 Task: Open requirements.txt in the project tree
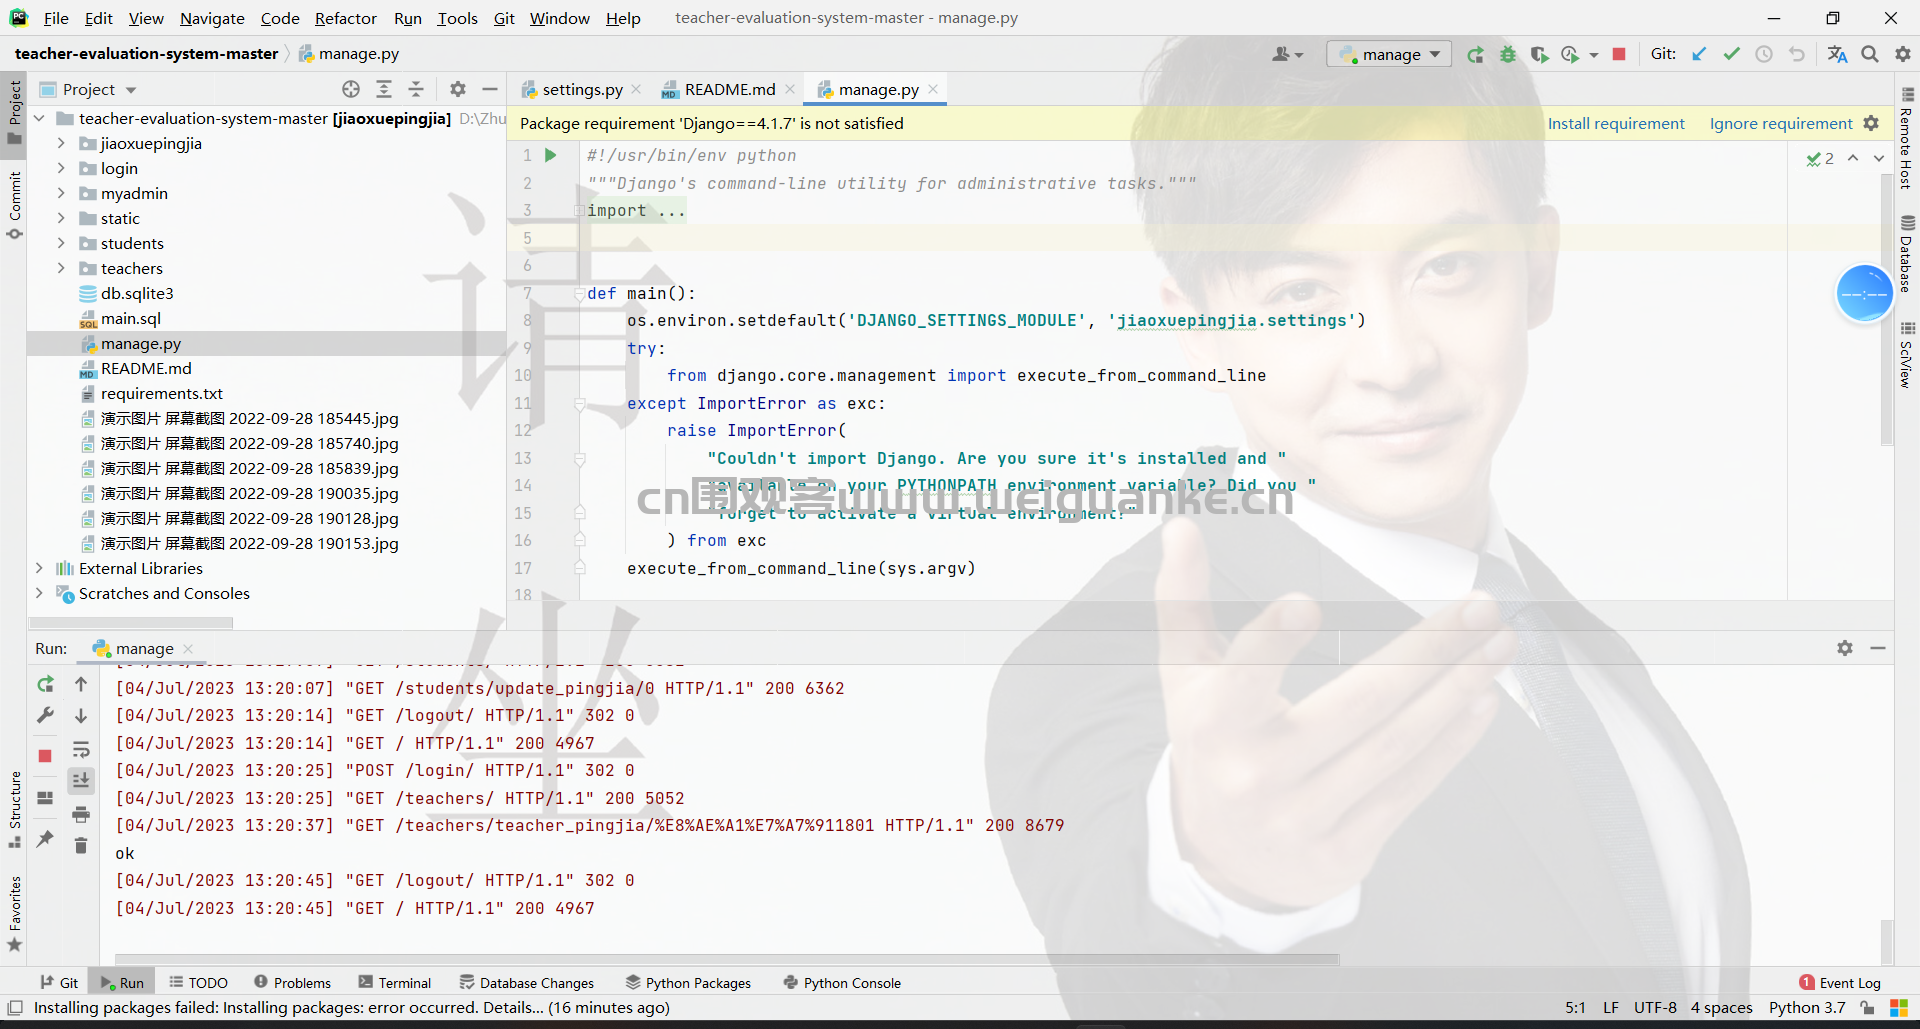(161, 394)
